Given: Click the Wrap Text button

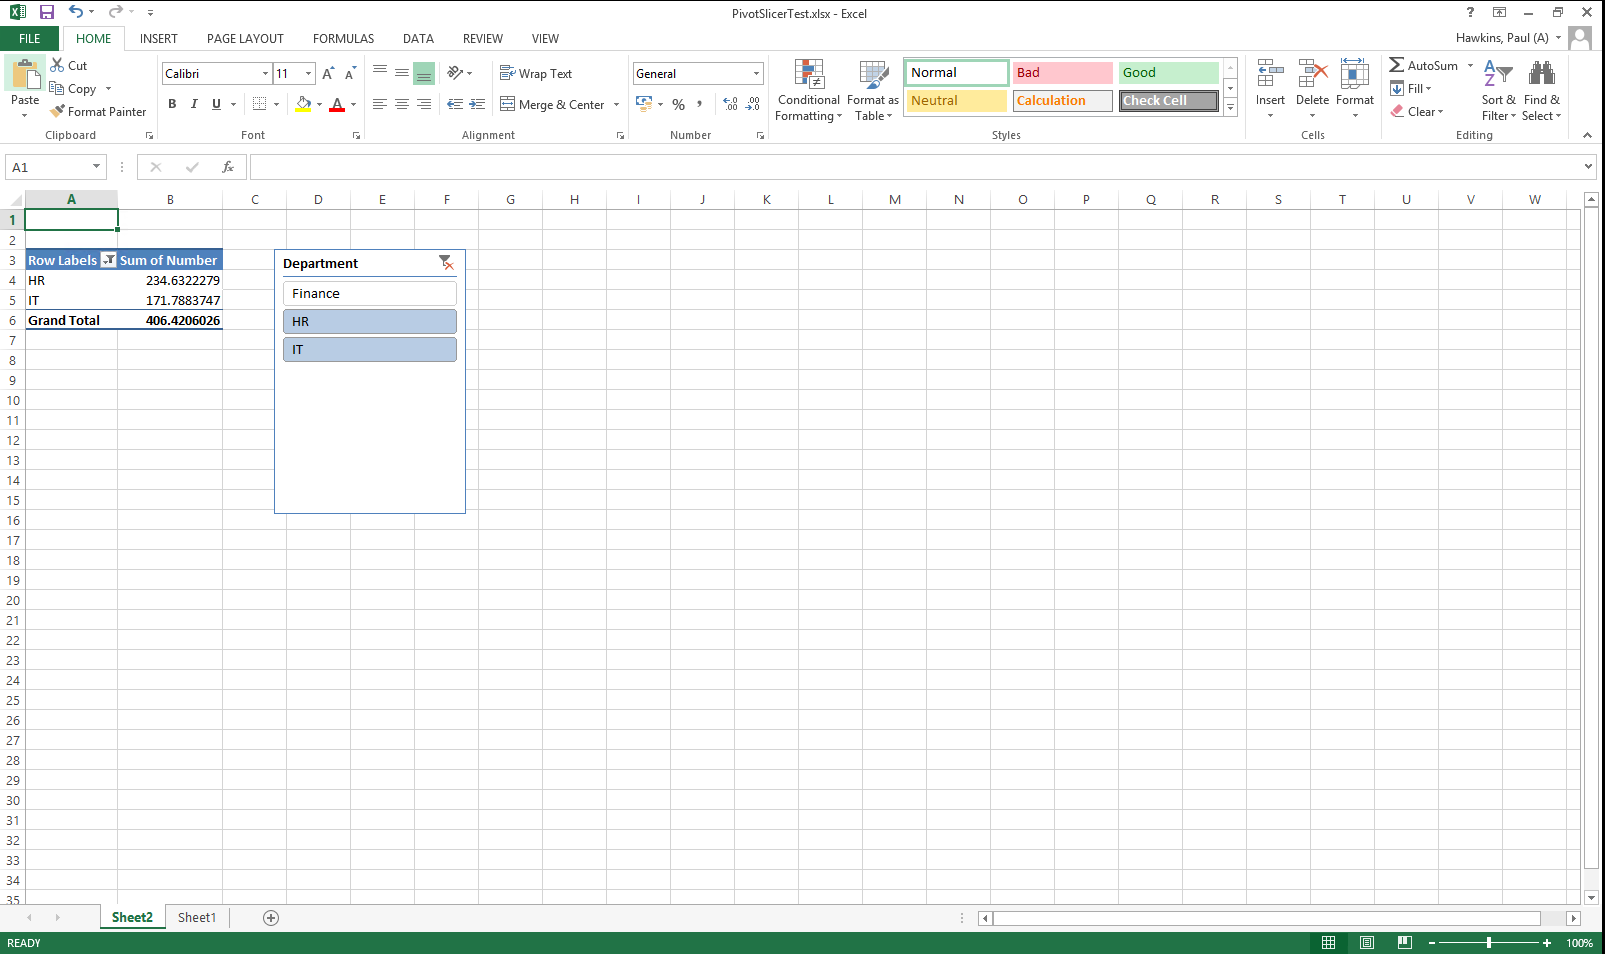Looking at the screenshot, I should click(536, 74).
